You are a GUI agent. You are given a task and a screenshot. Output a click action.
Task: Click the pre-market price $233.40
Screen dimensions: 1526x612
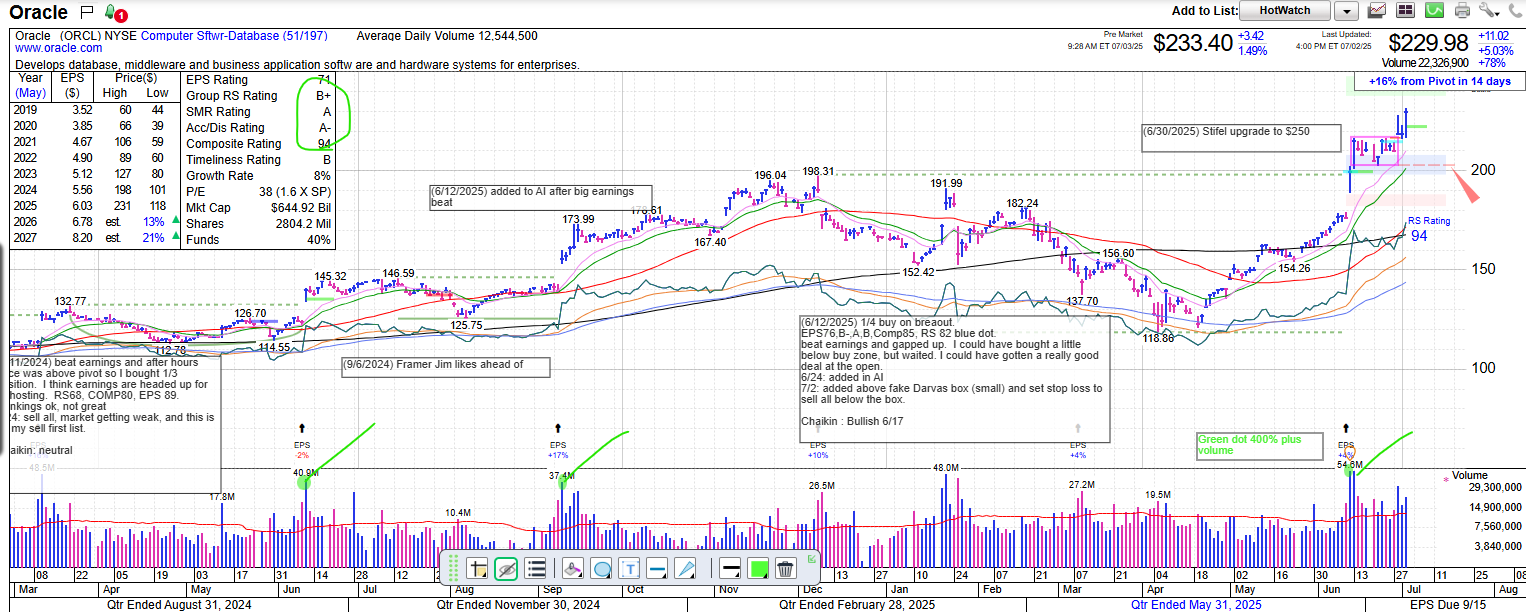tap(1192, 43)
